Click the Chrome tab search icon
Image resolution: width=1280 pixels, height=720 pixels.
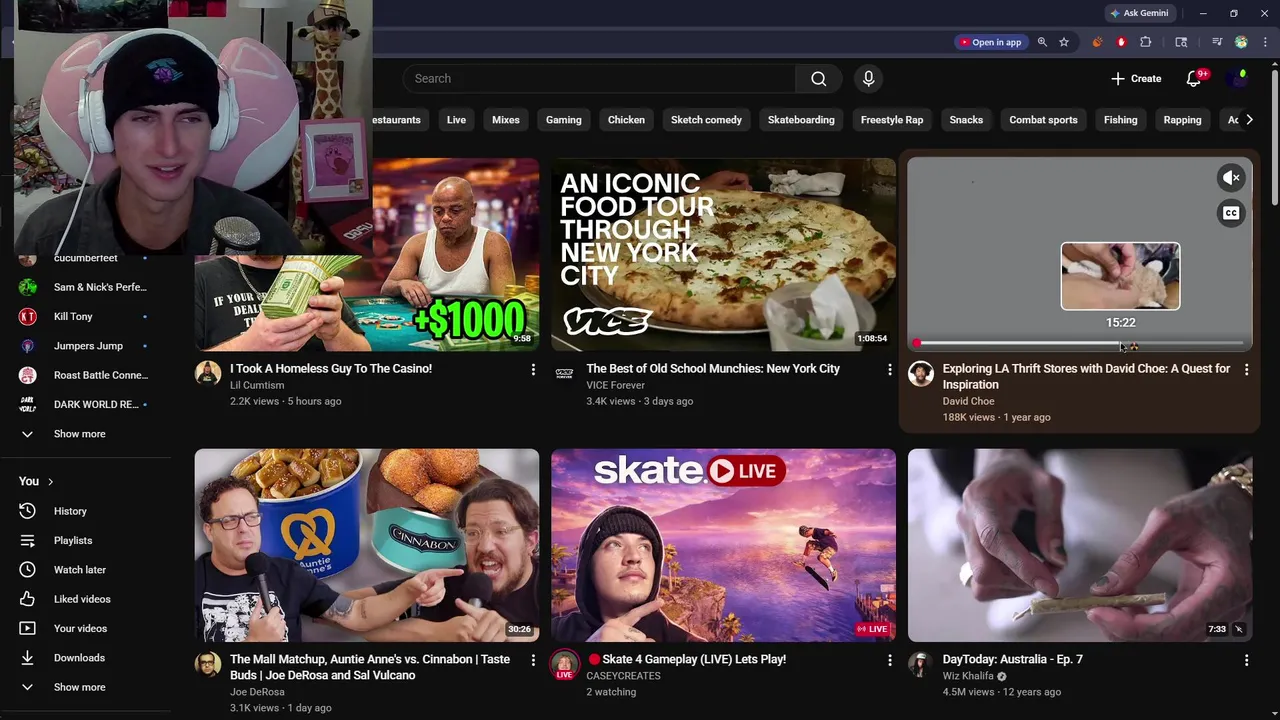(x=1181, y=42)
